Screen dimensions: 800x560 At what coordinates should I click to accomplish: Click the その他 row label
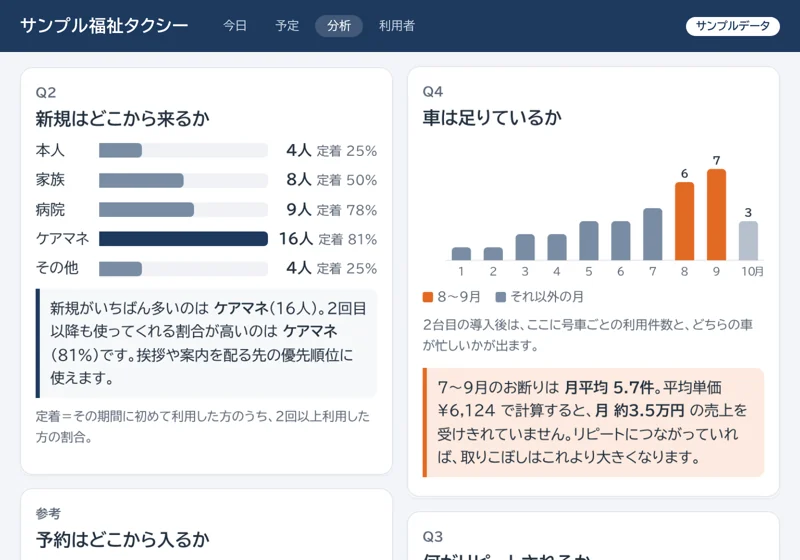point(57,268)
